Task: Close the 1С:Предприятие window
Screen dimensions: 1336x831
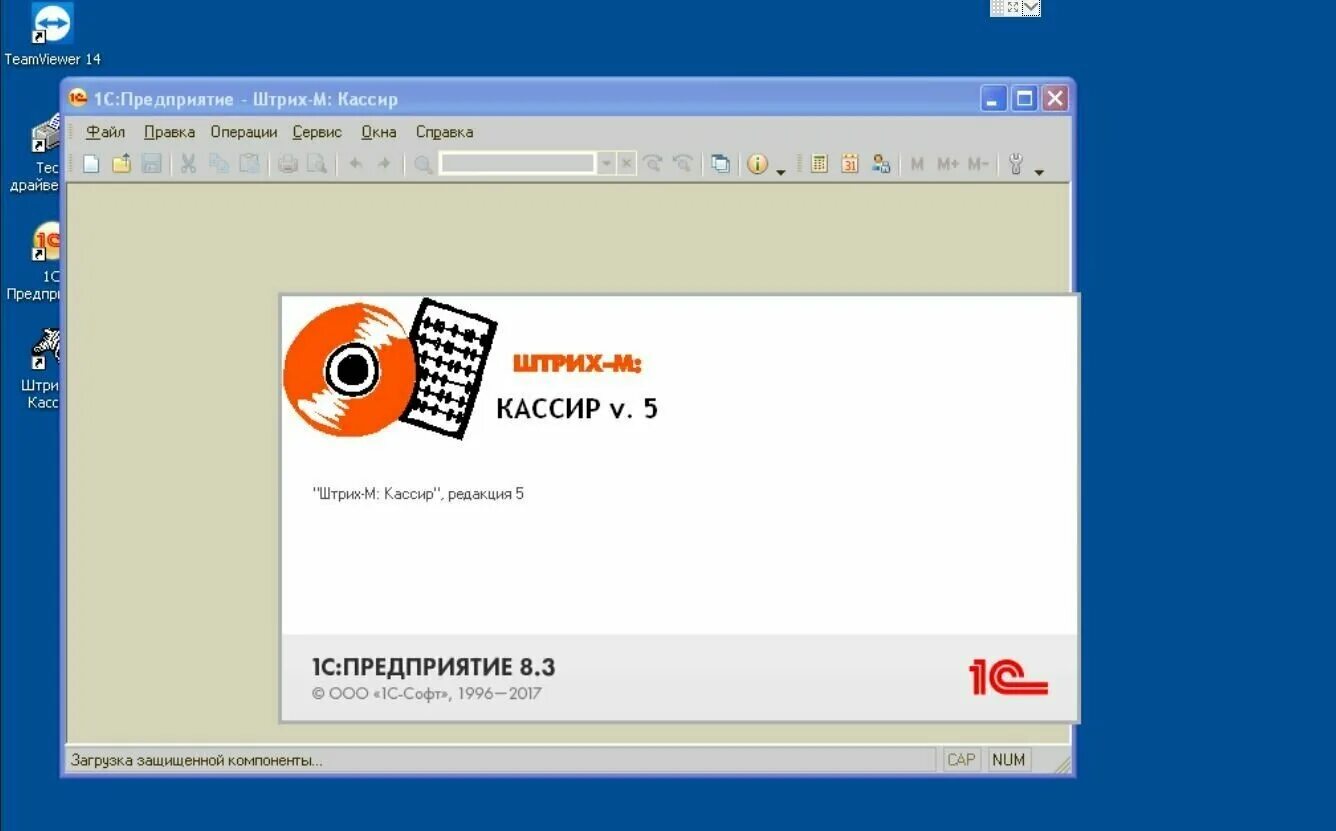Action: point(1055,98)
